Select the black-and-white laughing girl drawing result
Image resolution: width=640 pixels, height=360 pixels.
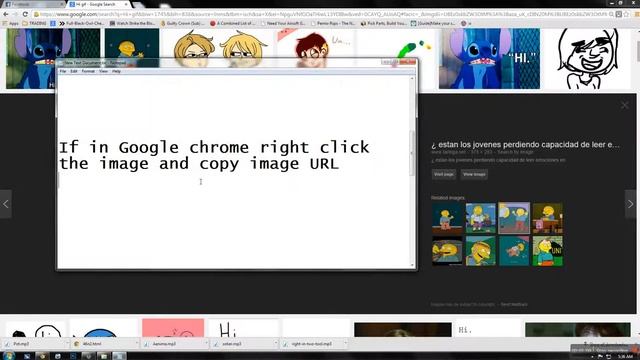pos(588,58)
